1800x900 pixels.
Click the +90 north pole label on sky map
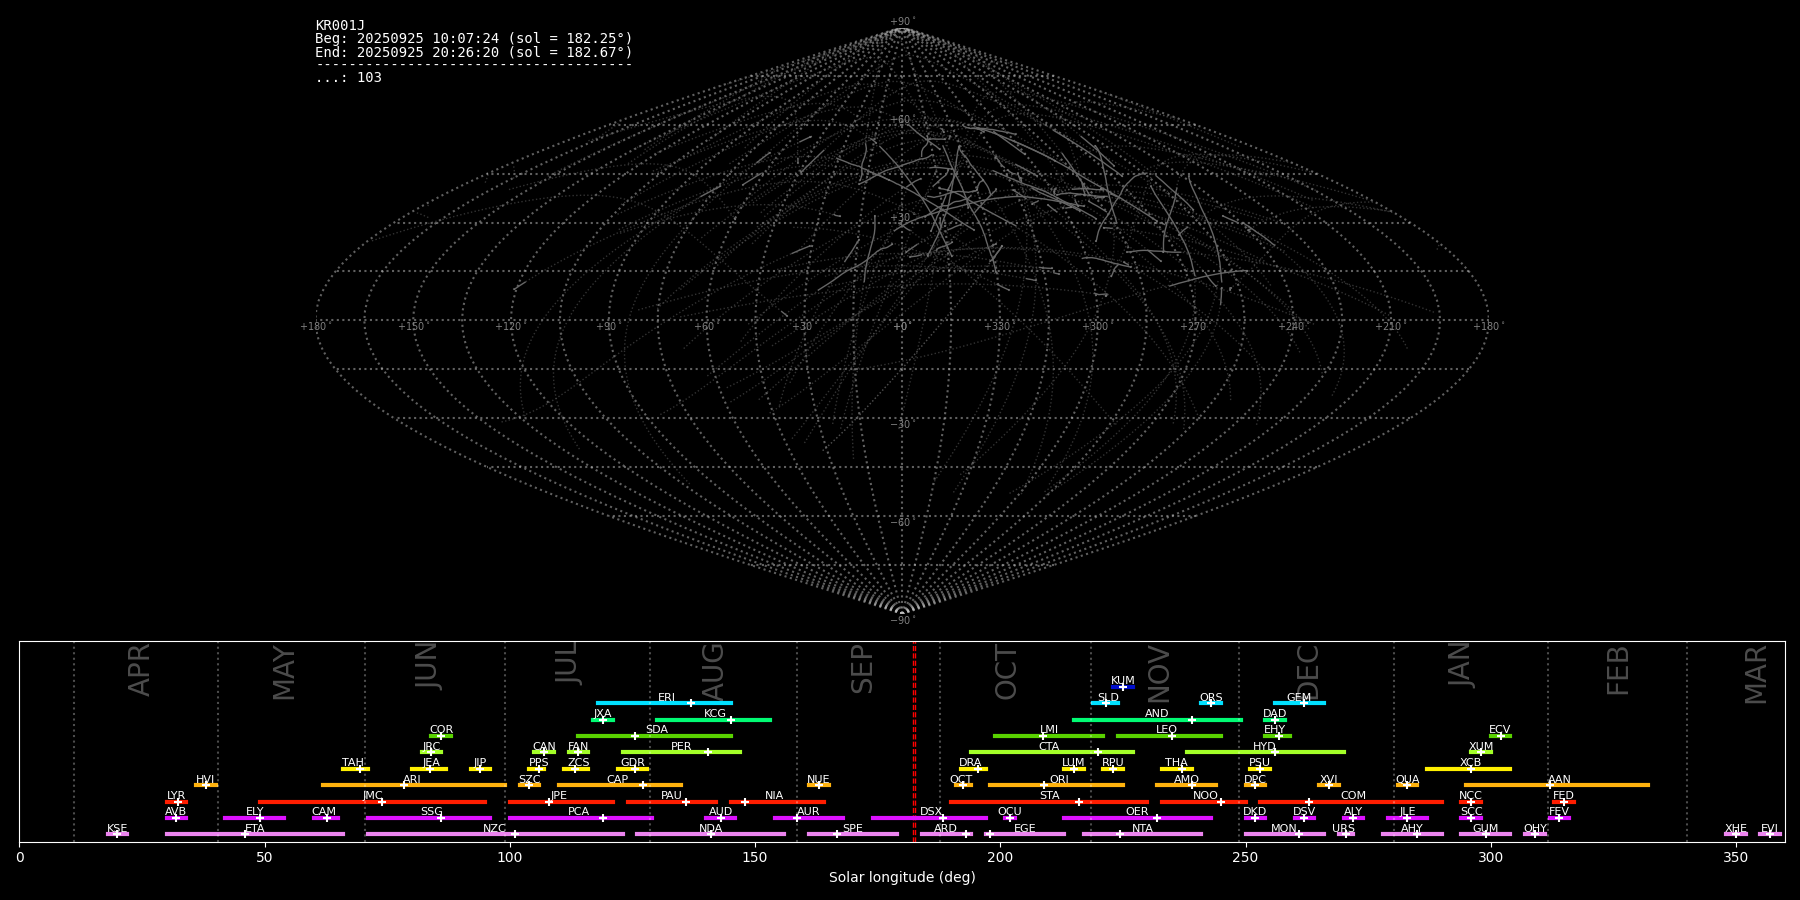pos(902,22)
